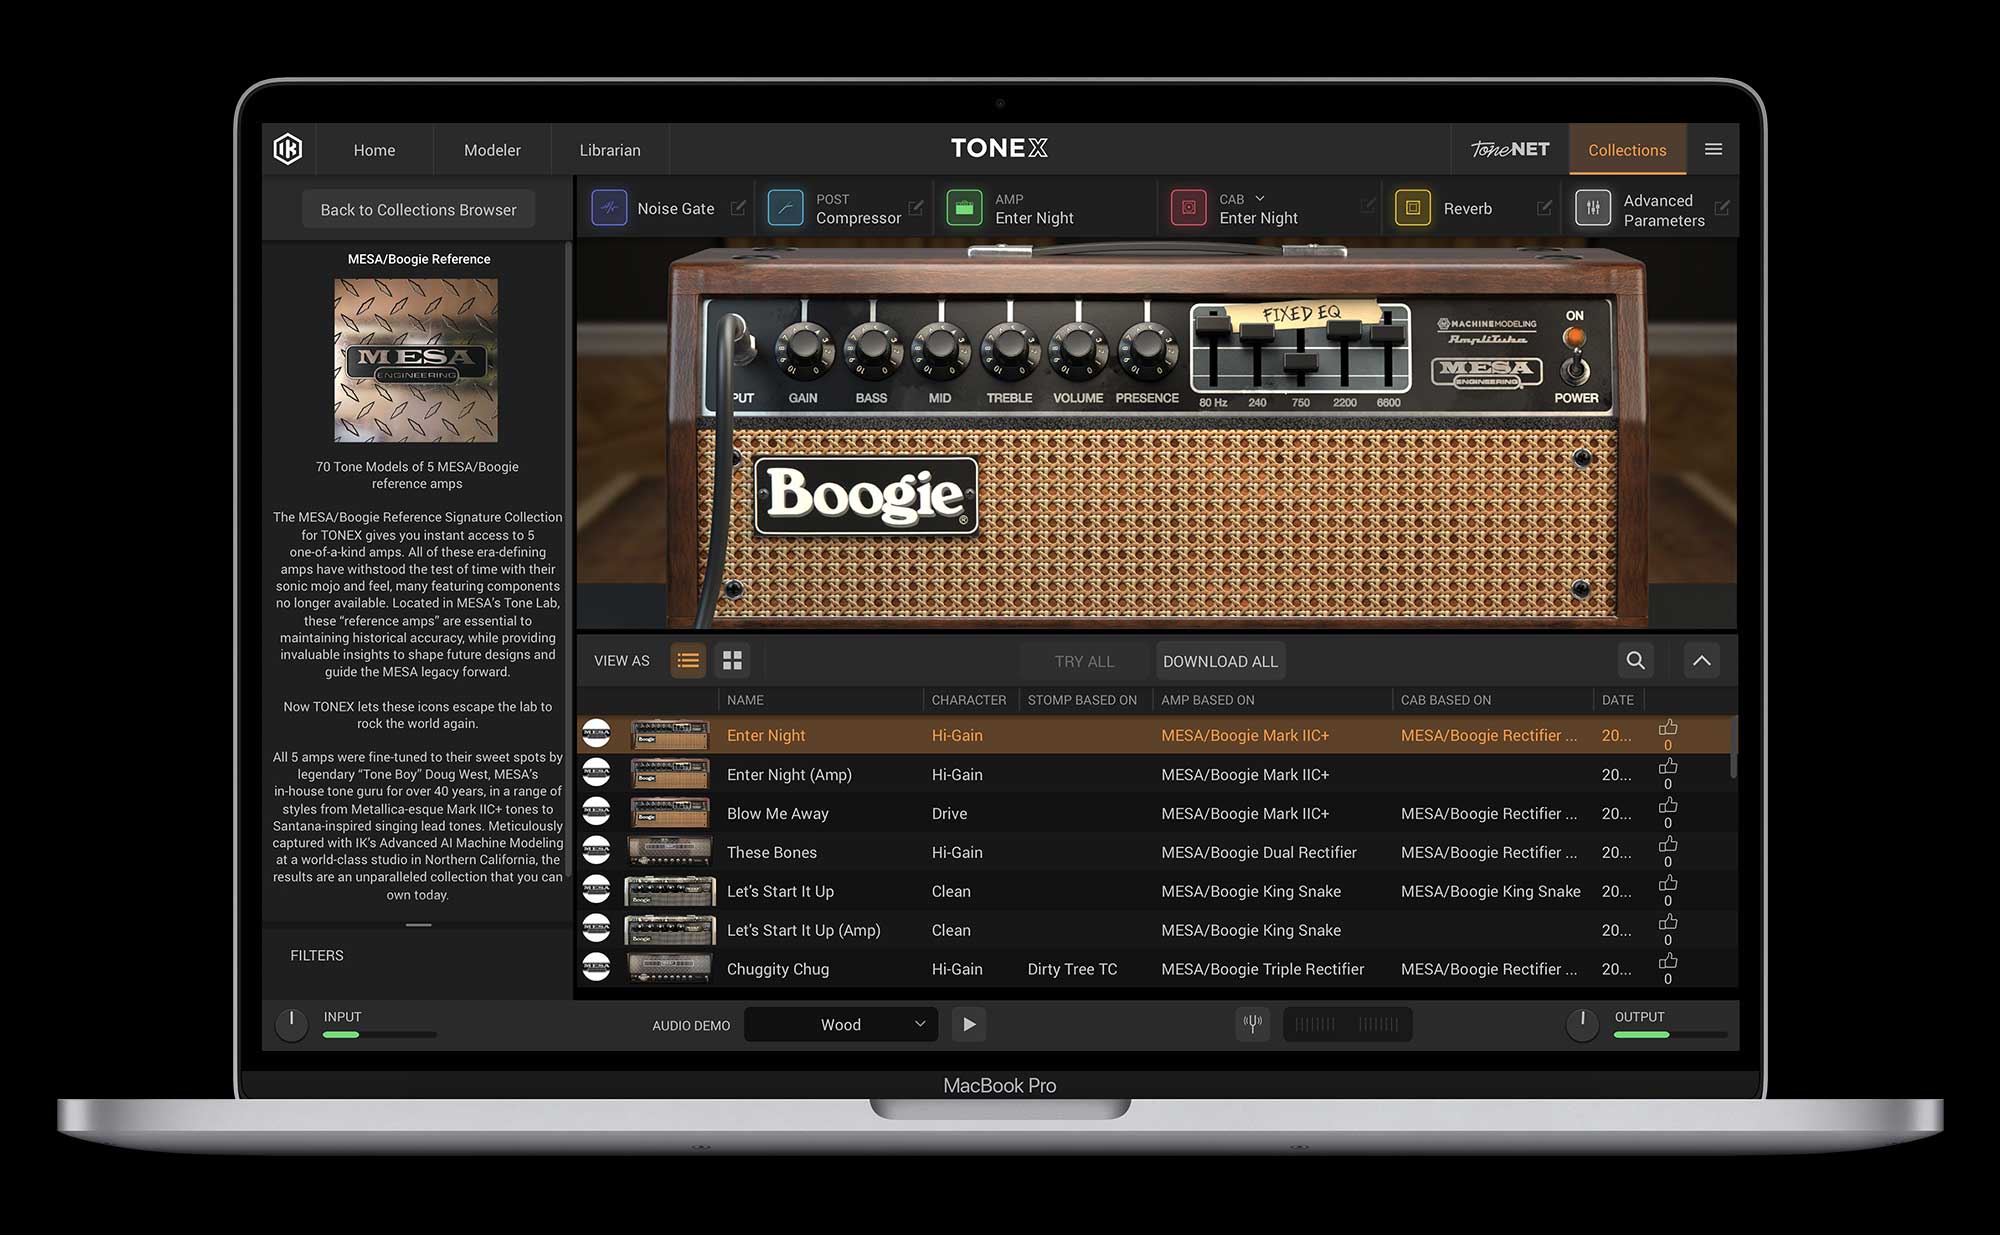
Task: Adjust the 6600 fixed EQ slider
Action: pyautogui.click(x=1388, y=332)
